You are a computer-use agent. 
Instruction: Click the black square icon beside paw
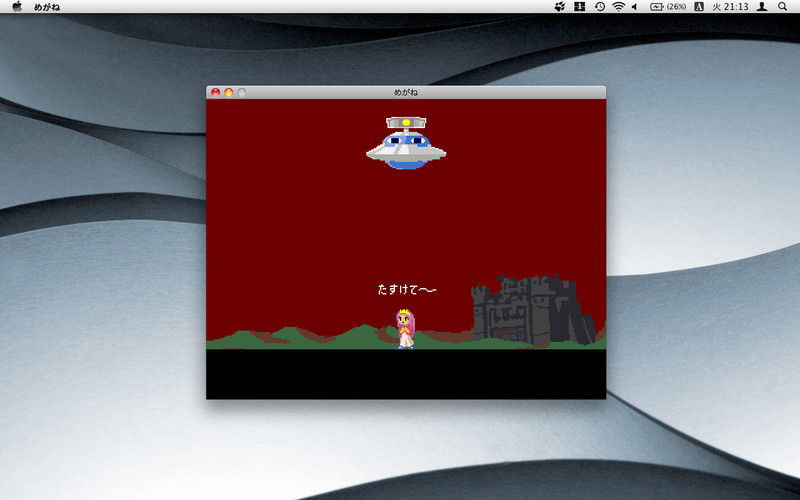[579, 7]
